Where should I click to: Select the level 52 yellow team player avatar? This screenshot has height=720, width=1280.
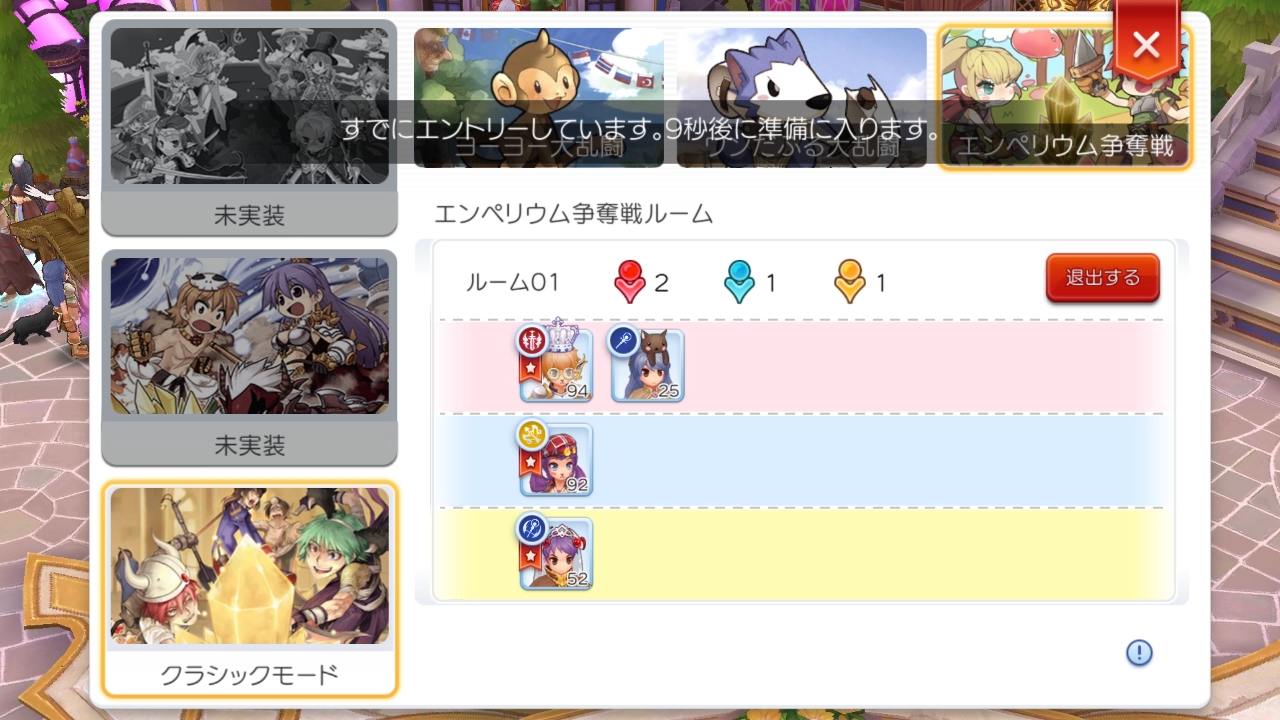pyautogui.click(x=556, y=554)
